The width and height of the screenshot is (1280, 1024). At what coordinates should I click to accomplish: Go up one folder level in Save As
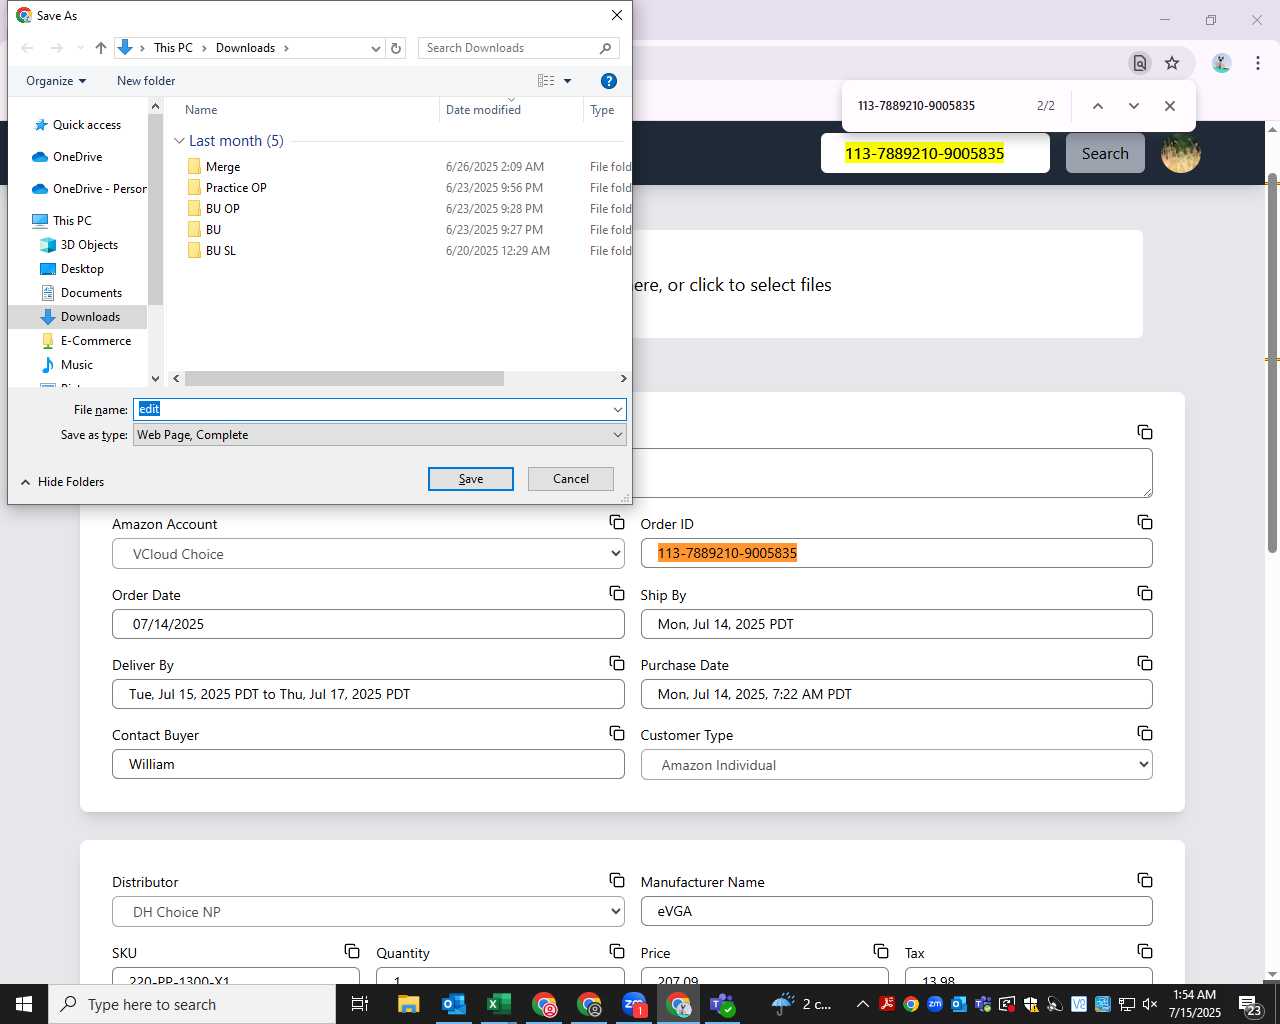100,48
